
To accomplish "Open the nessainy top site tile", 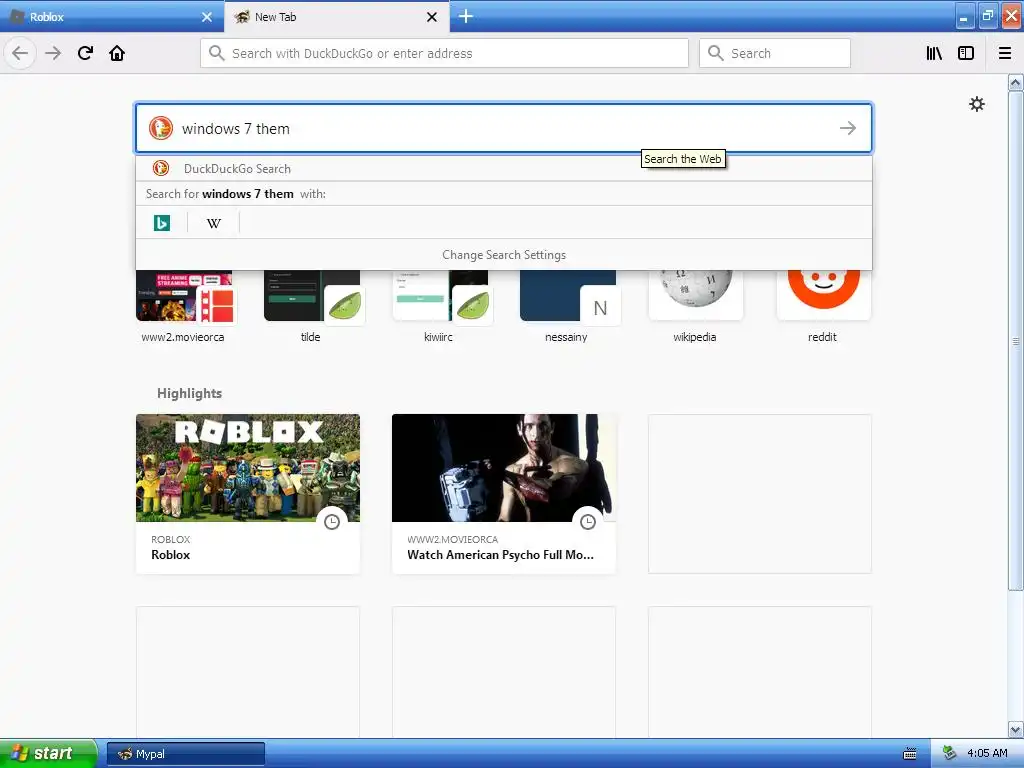I will pyautogui.click(x=567, y=306).
